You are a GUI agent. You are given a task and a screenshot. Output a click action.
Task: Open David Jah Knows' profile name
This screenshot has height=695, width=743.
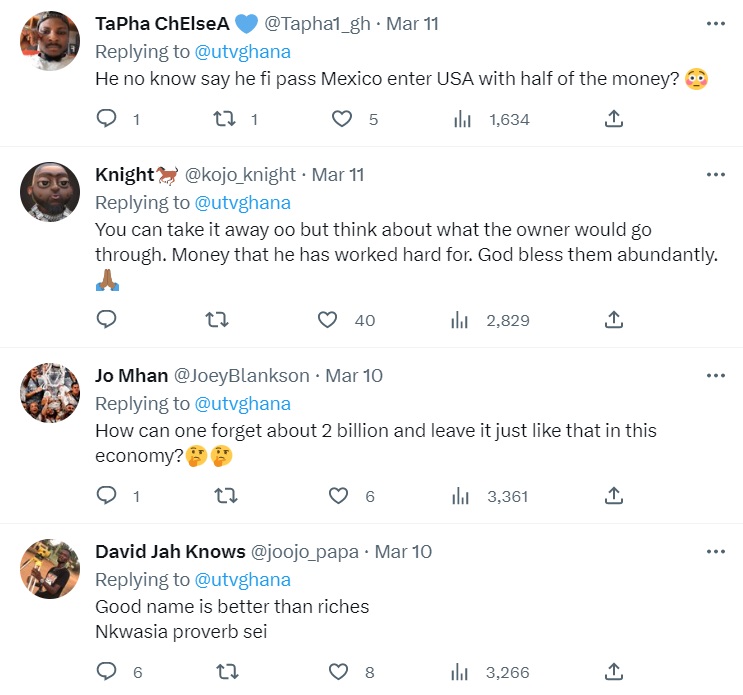coord(170,551)
